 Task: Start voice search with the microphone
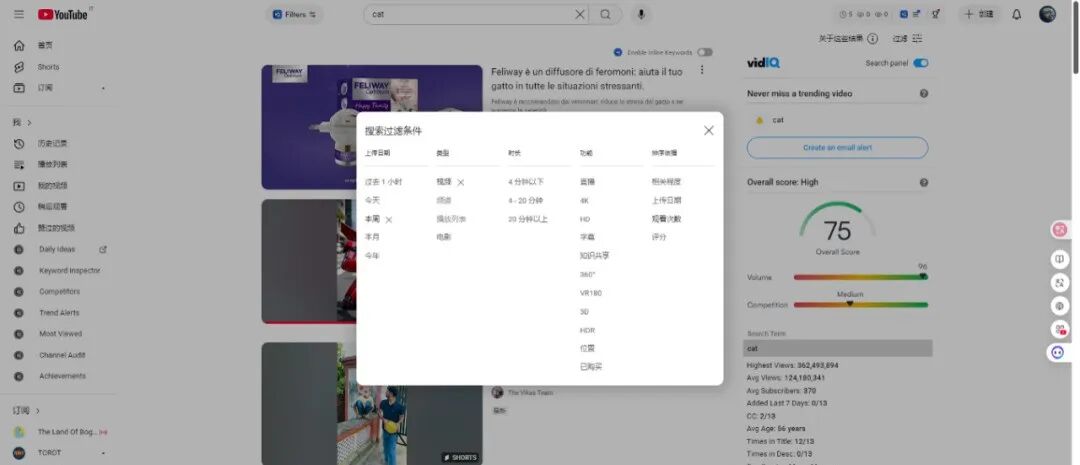point(641,14)
